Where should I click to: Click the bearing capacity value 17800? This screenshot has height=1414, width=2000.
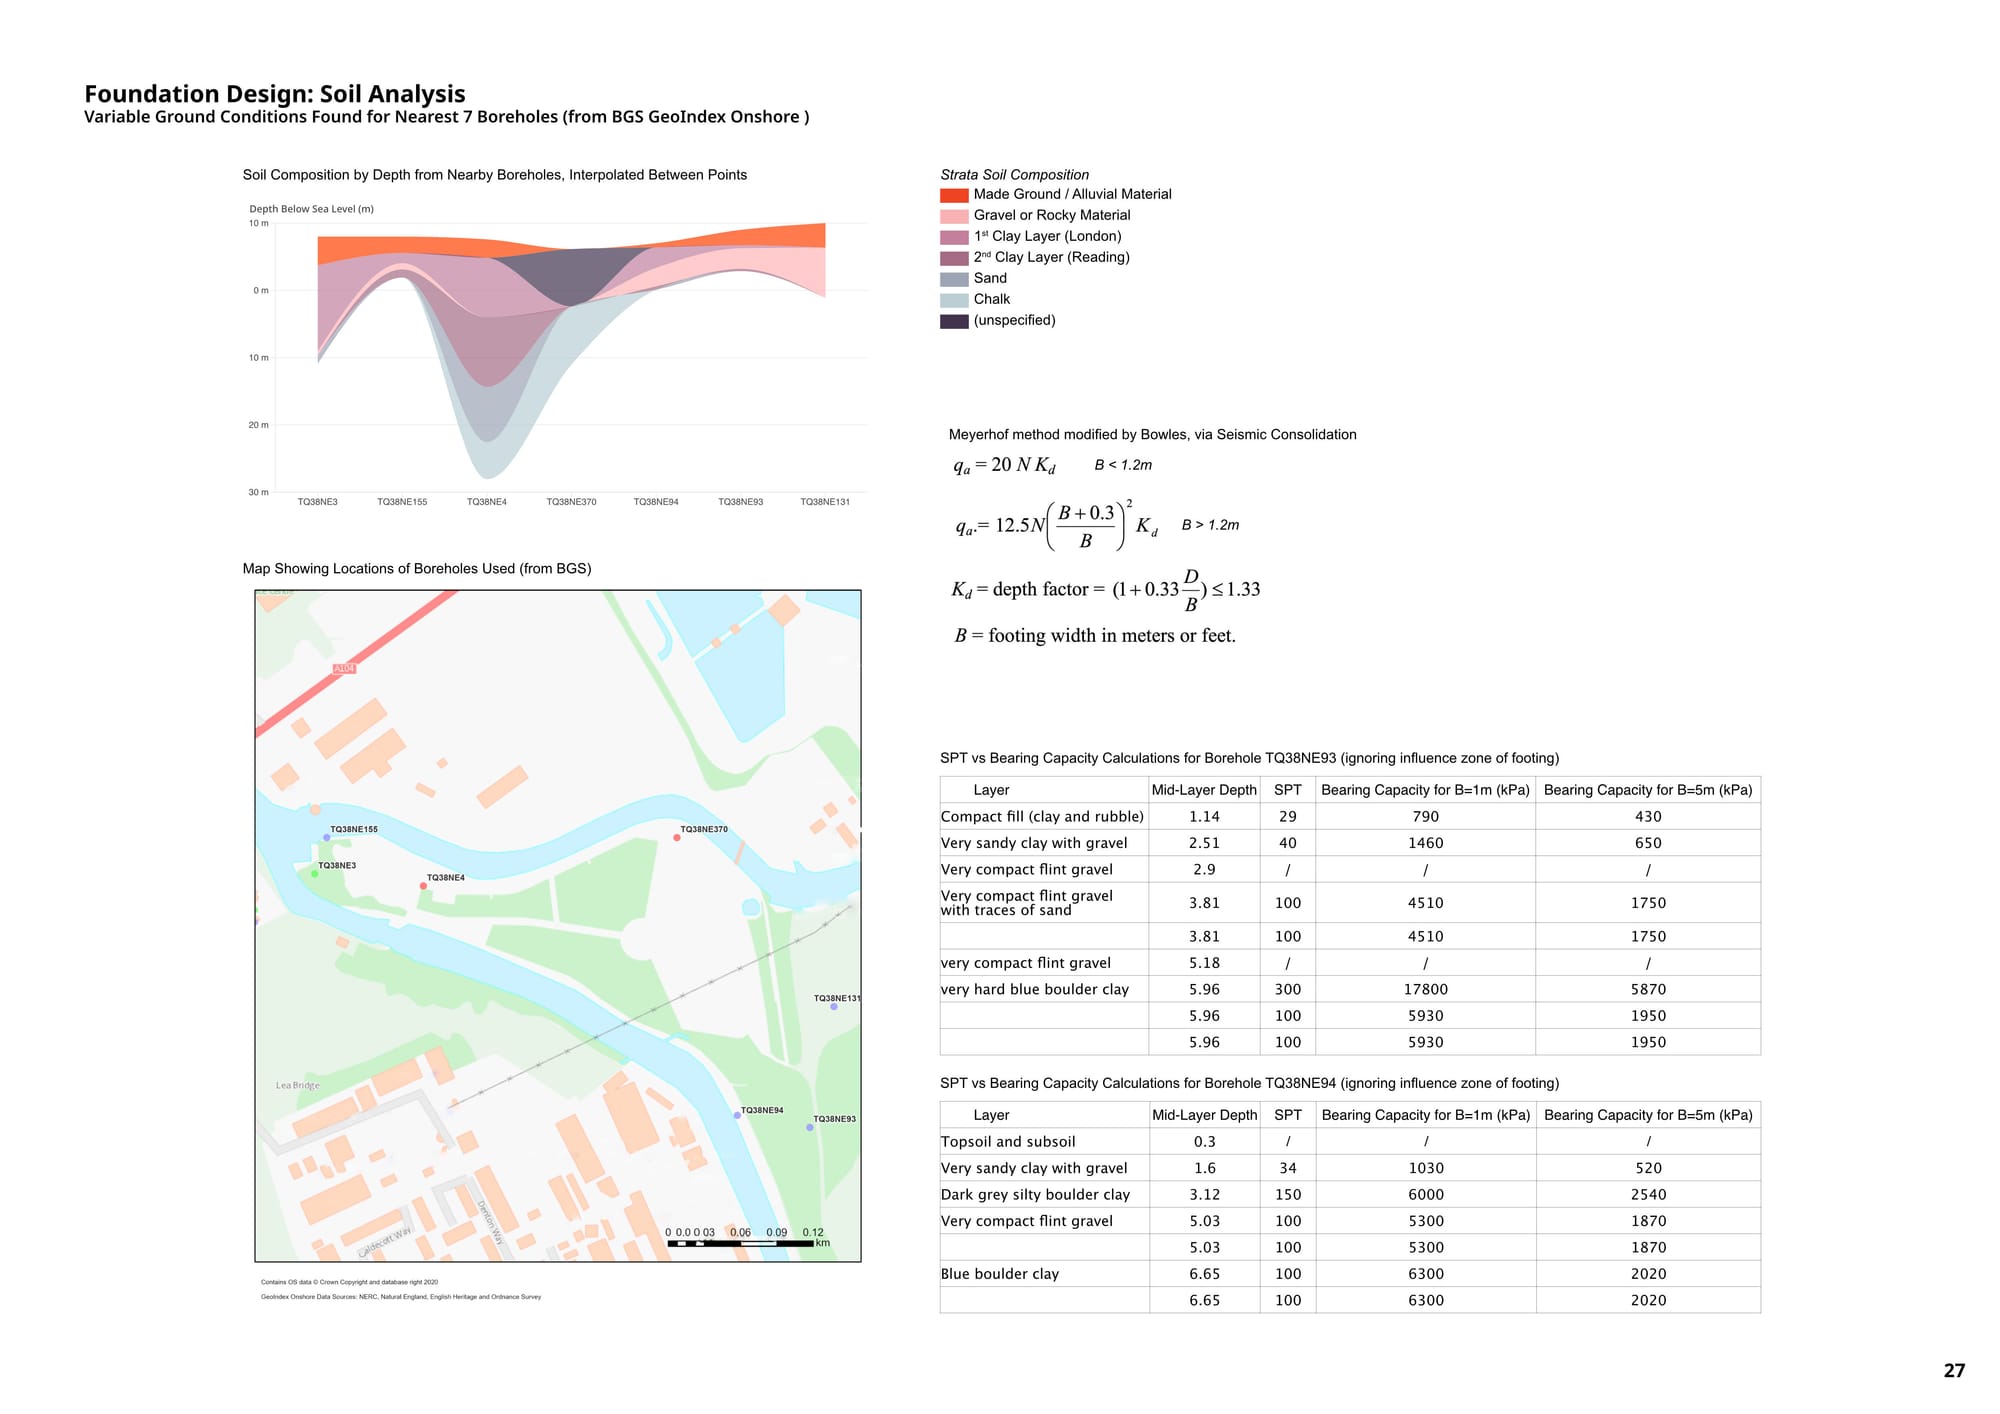pyautogui.click(x=1425, y=989)
